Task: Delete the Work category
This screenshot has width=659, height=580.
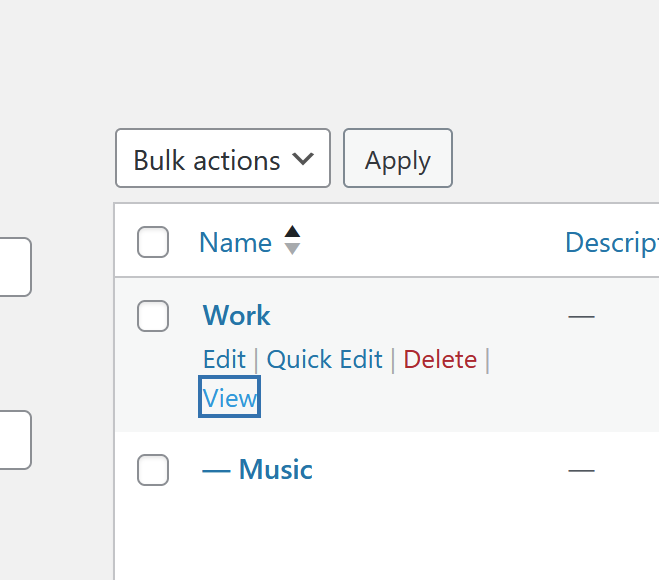Action: tap(440, 360)
